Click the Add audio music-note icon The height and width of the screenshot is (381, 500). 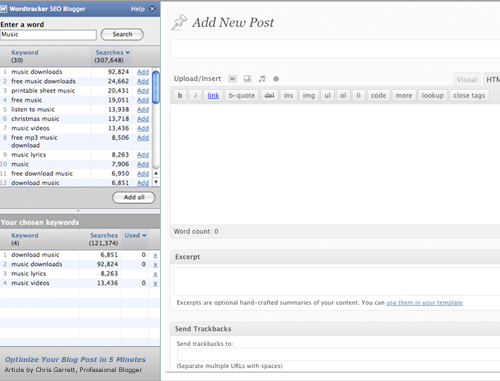point(262,79)
